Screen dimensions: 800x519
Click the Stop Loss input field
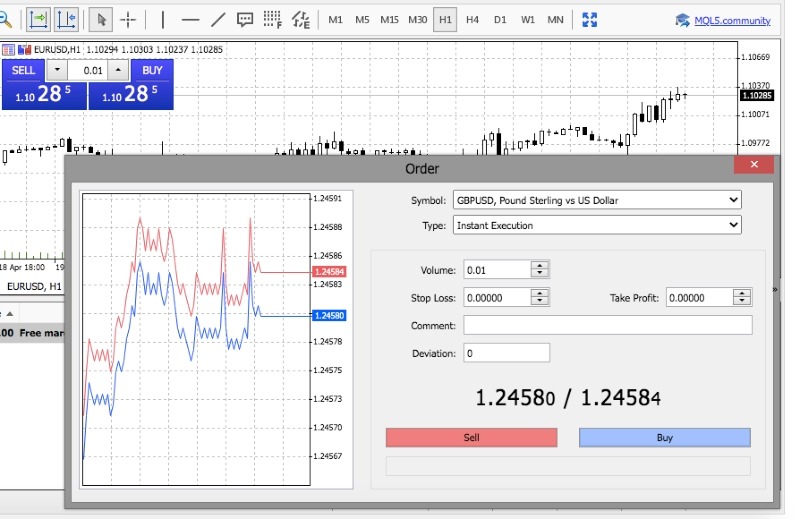(497, 298)
